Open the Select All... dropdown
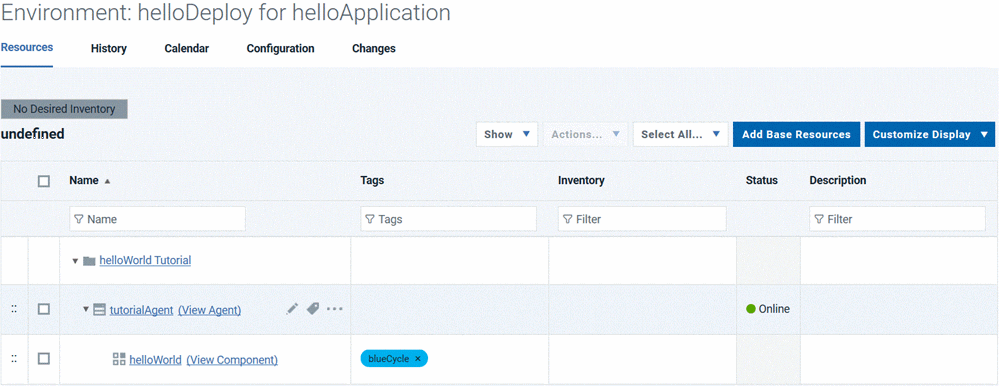This screenshot has height=386, width=1000. [x=680, y=135]
